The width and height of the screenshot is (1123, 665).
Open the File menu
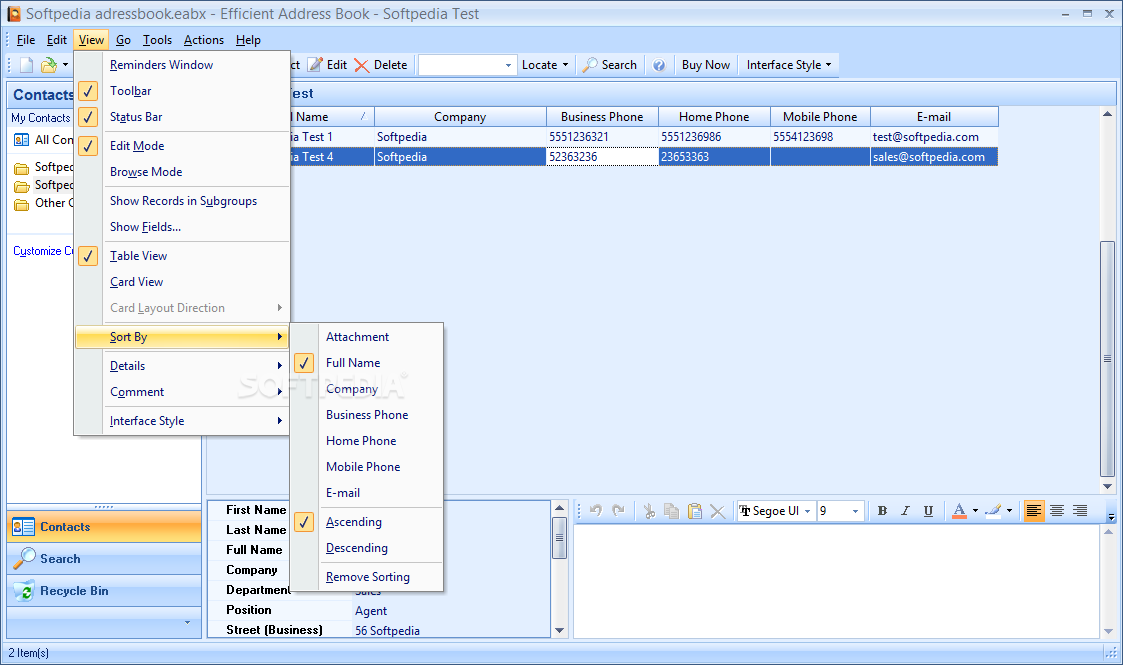tap(26, 40)
